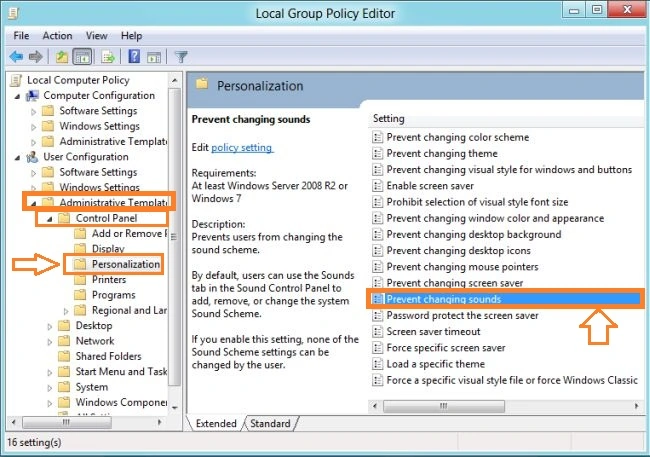The image size is (650, 457).
Task: Select Prevent changing desktop background
Action: 474,234
